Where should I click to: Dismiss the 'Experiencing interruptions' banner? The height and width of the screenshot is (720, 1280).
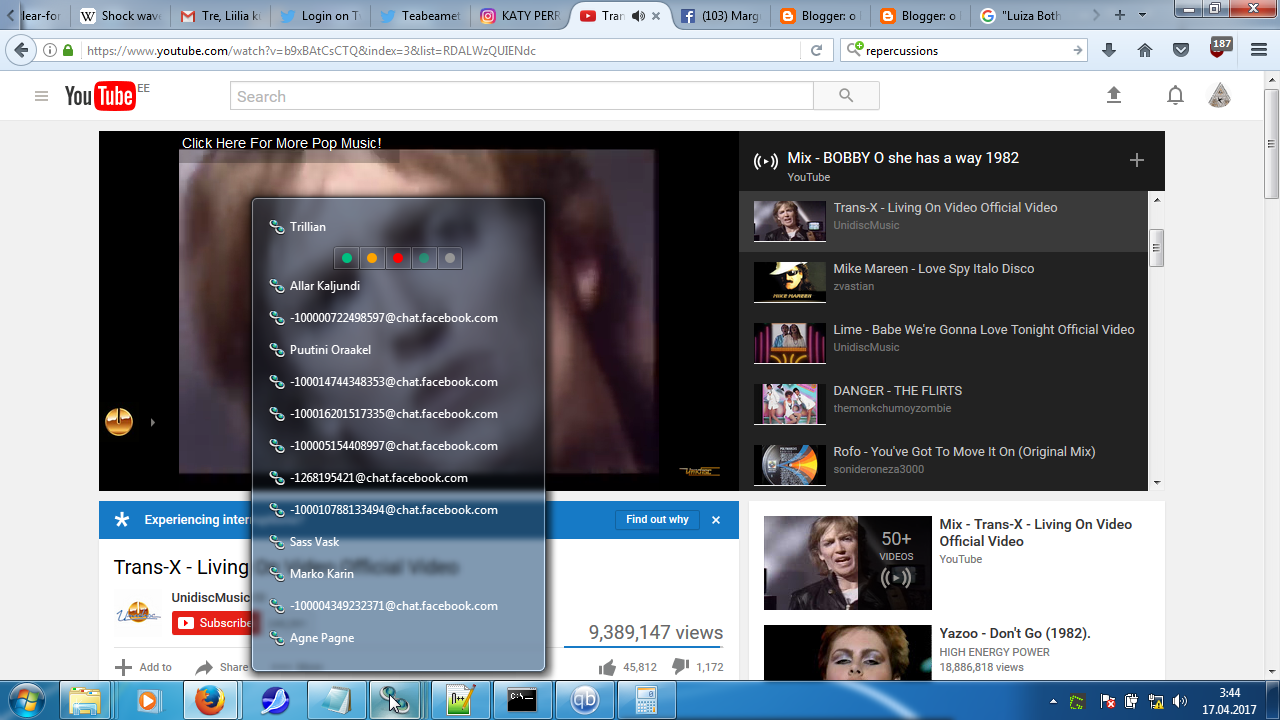click(716, 520)
